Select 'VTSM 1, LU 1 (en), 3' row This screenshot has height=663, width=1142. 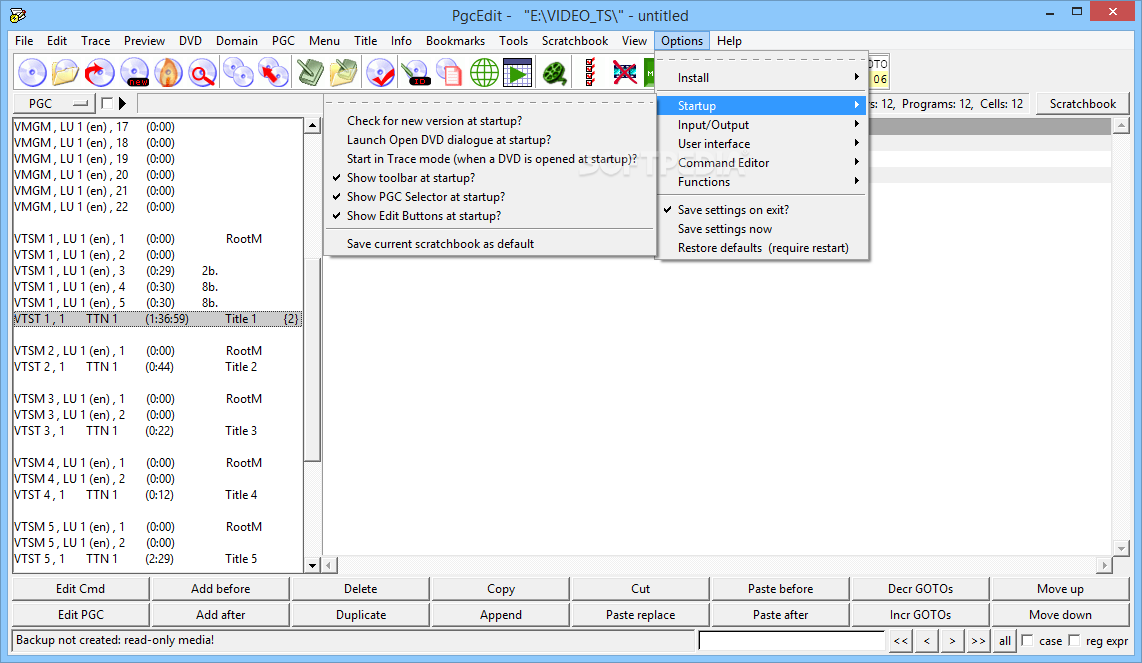[x=157, y=271]
